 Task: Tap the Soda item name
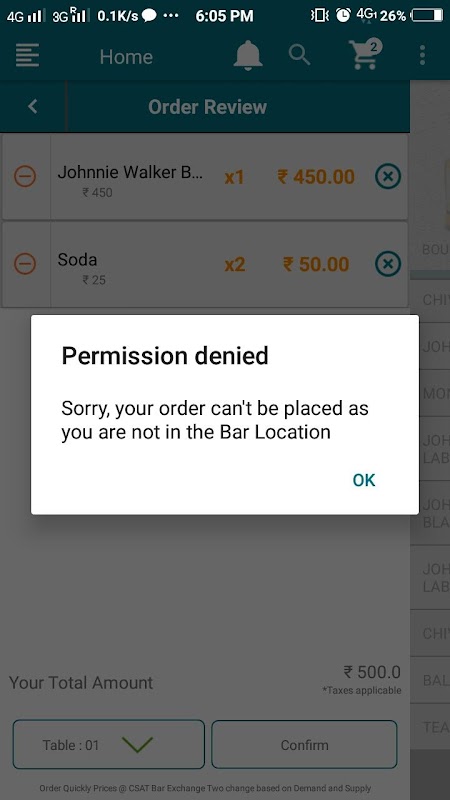77,259
